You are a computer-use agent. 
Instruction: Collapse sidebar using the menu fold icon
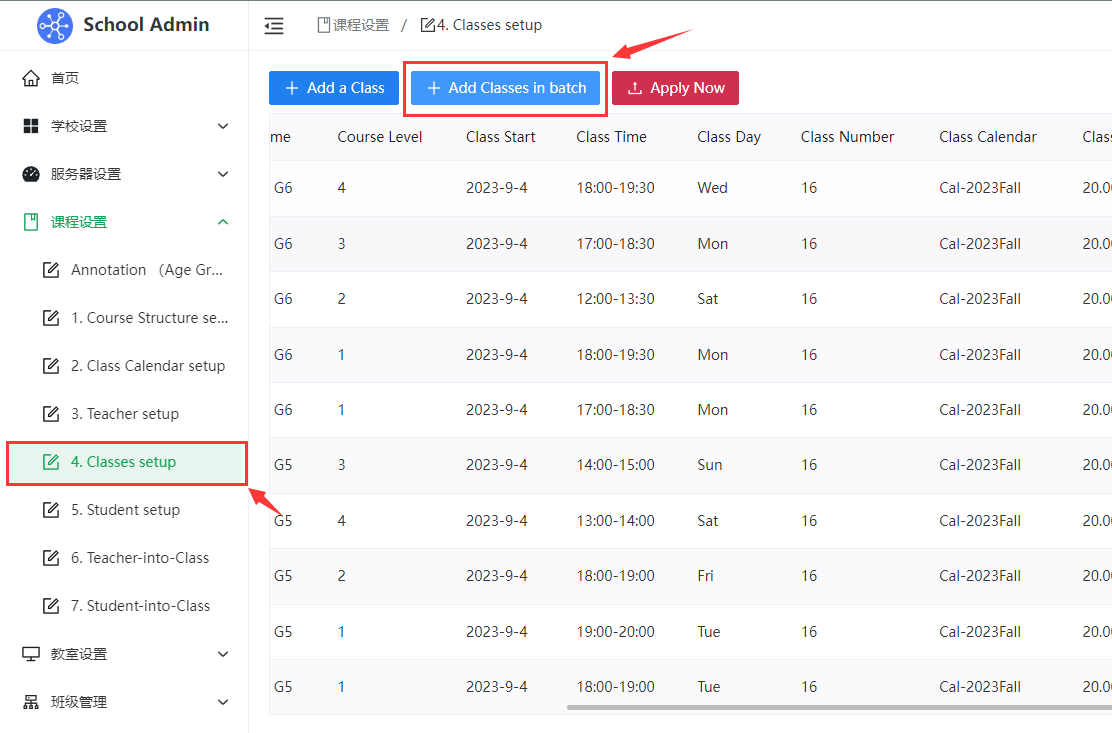click(274, 26)
